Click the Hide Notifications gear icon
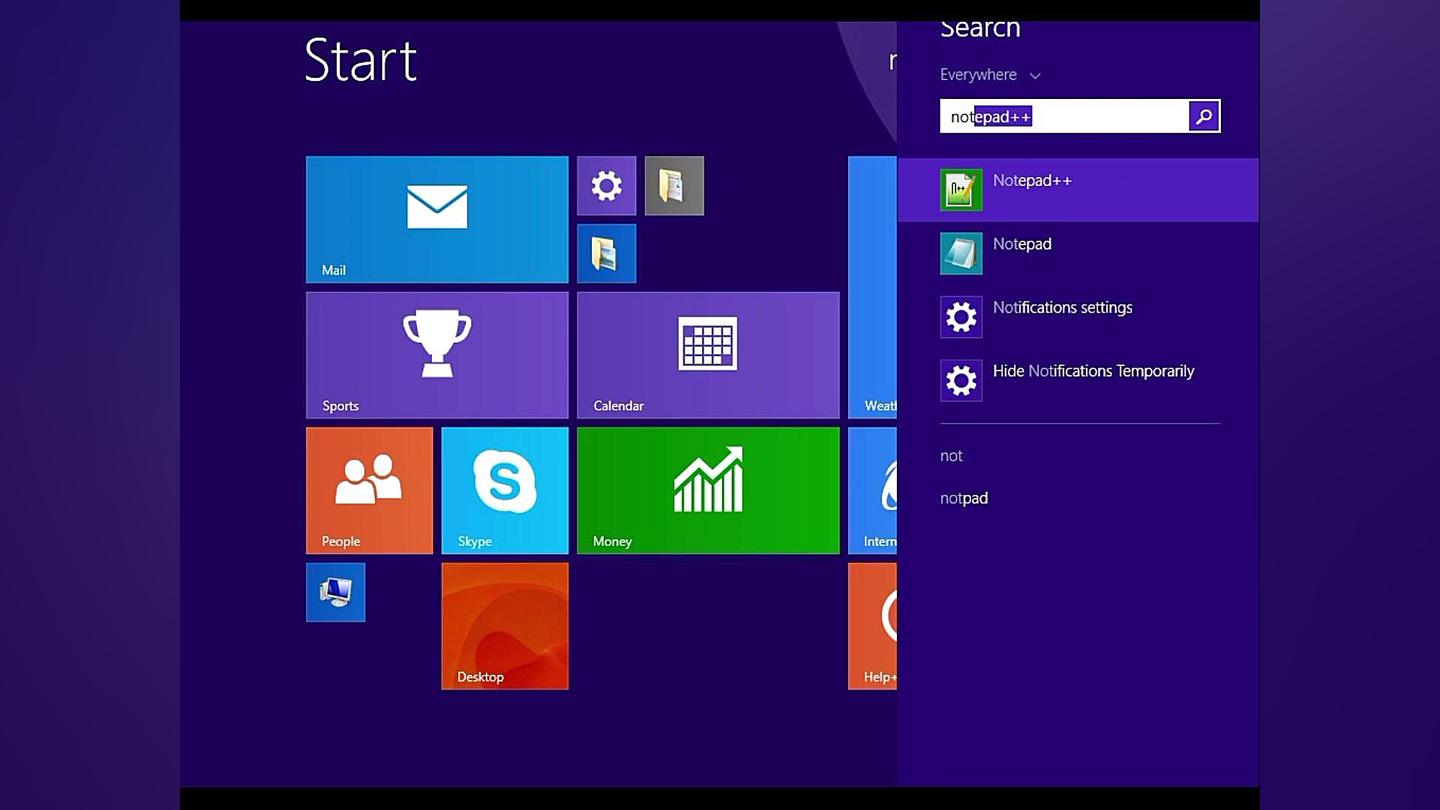This screenshot has height=810, width=1440. tap(961, 380)
